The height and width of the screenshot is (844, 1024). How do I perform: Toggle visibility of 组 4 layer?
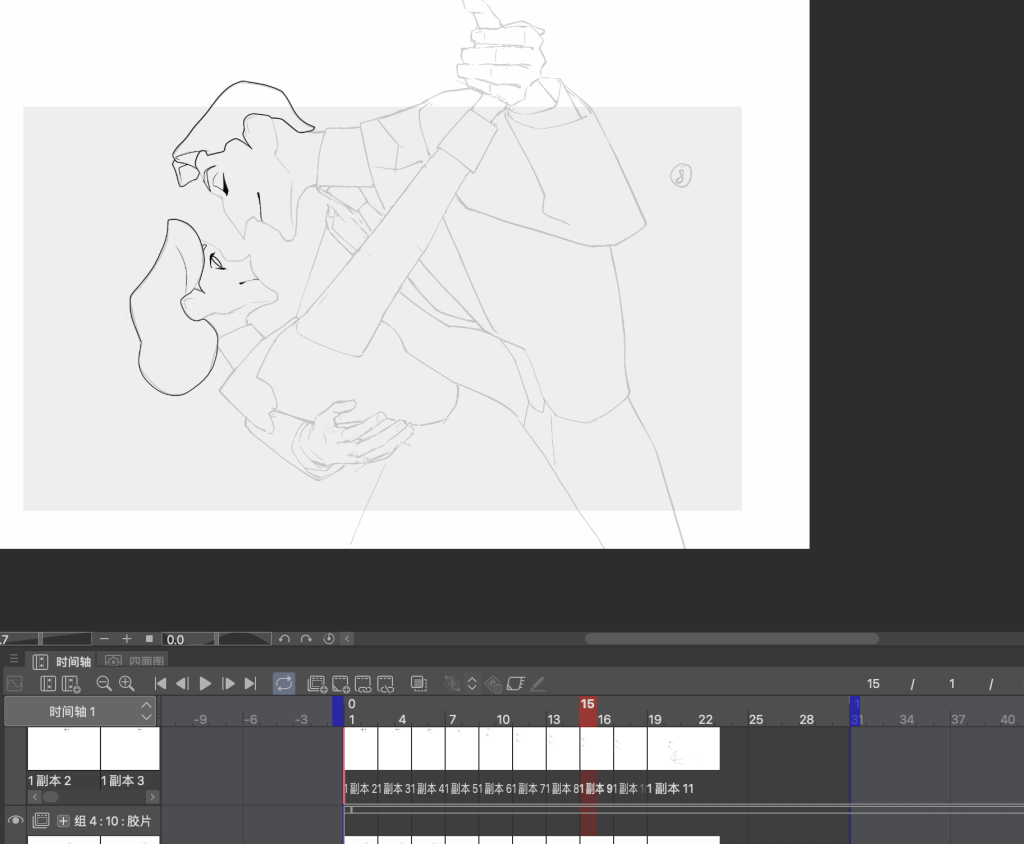(15, 820)
